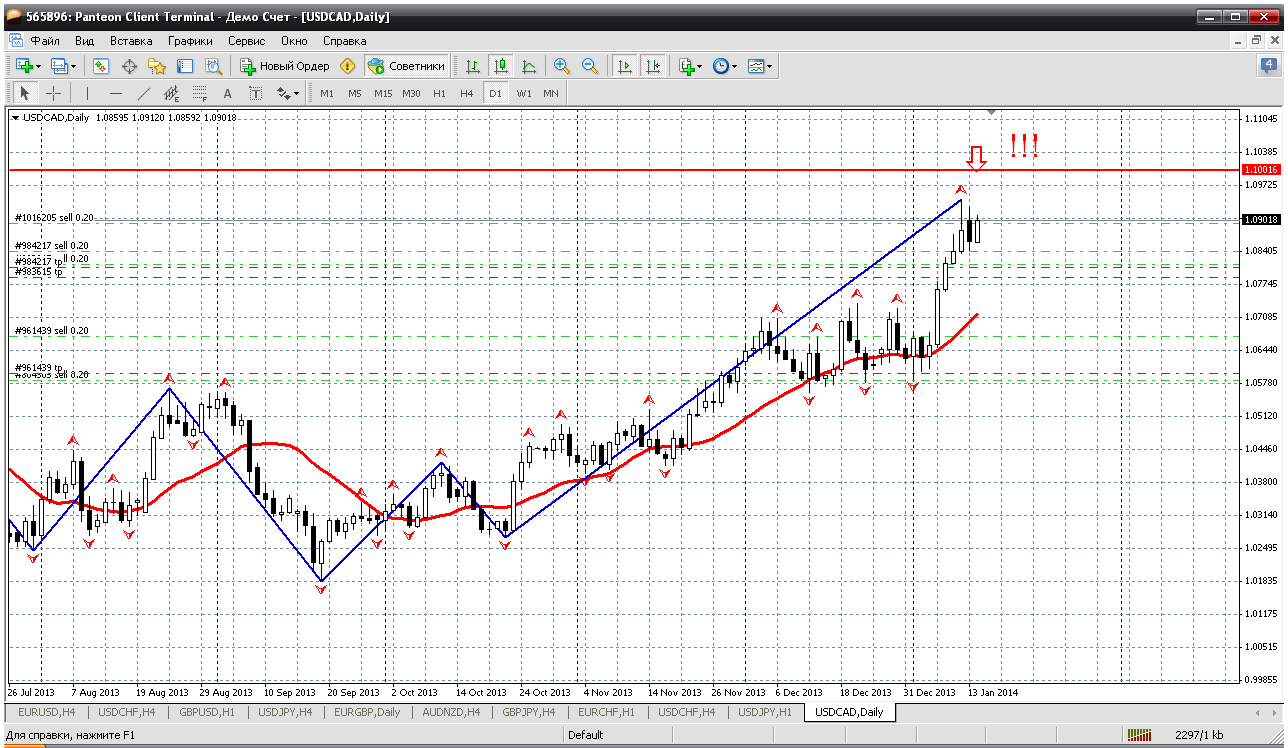Select the horizontal line drawing tool
This screenshot has width=1288, height=748.
(x=115, y=93)
